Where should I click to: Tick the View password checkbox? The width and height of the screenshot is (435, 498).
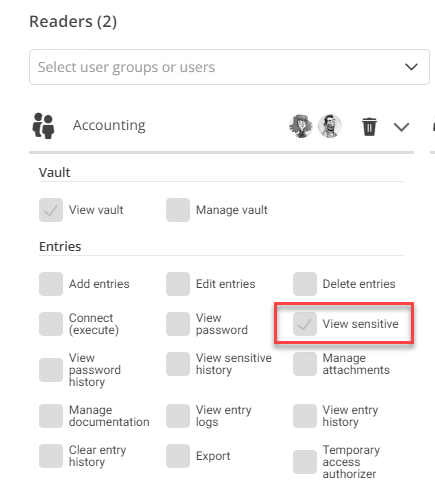coord(178,324)
